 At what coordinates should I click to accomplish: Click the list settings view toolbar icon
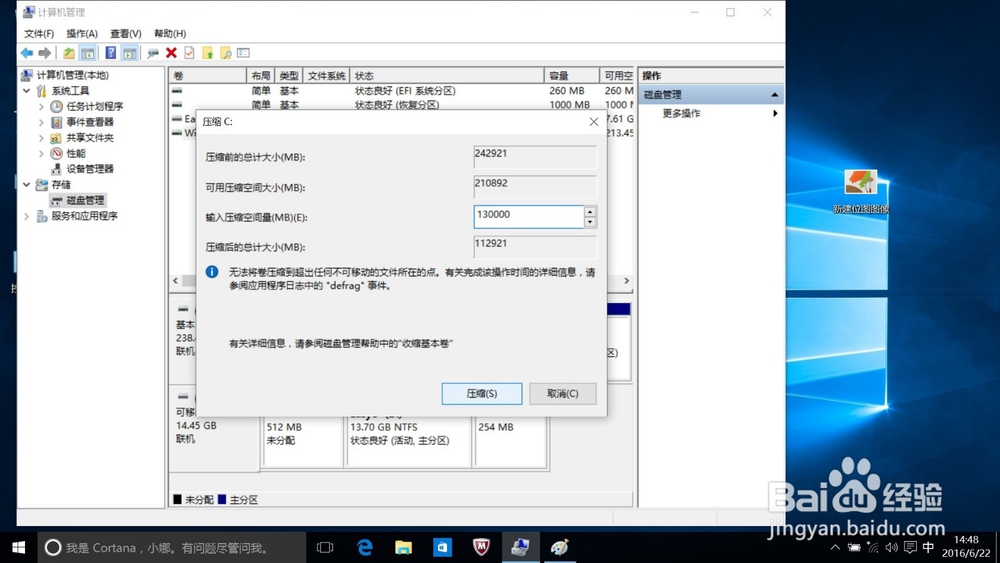[244, 53]
